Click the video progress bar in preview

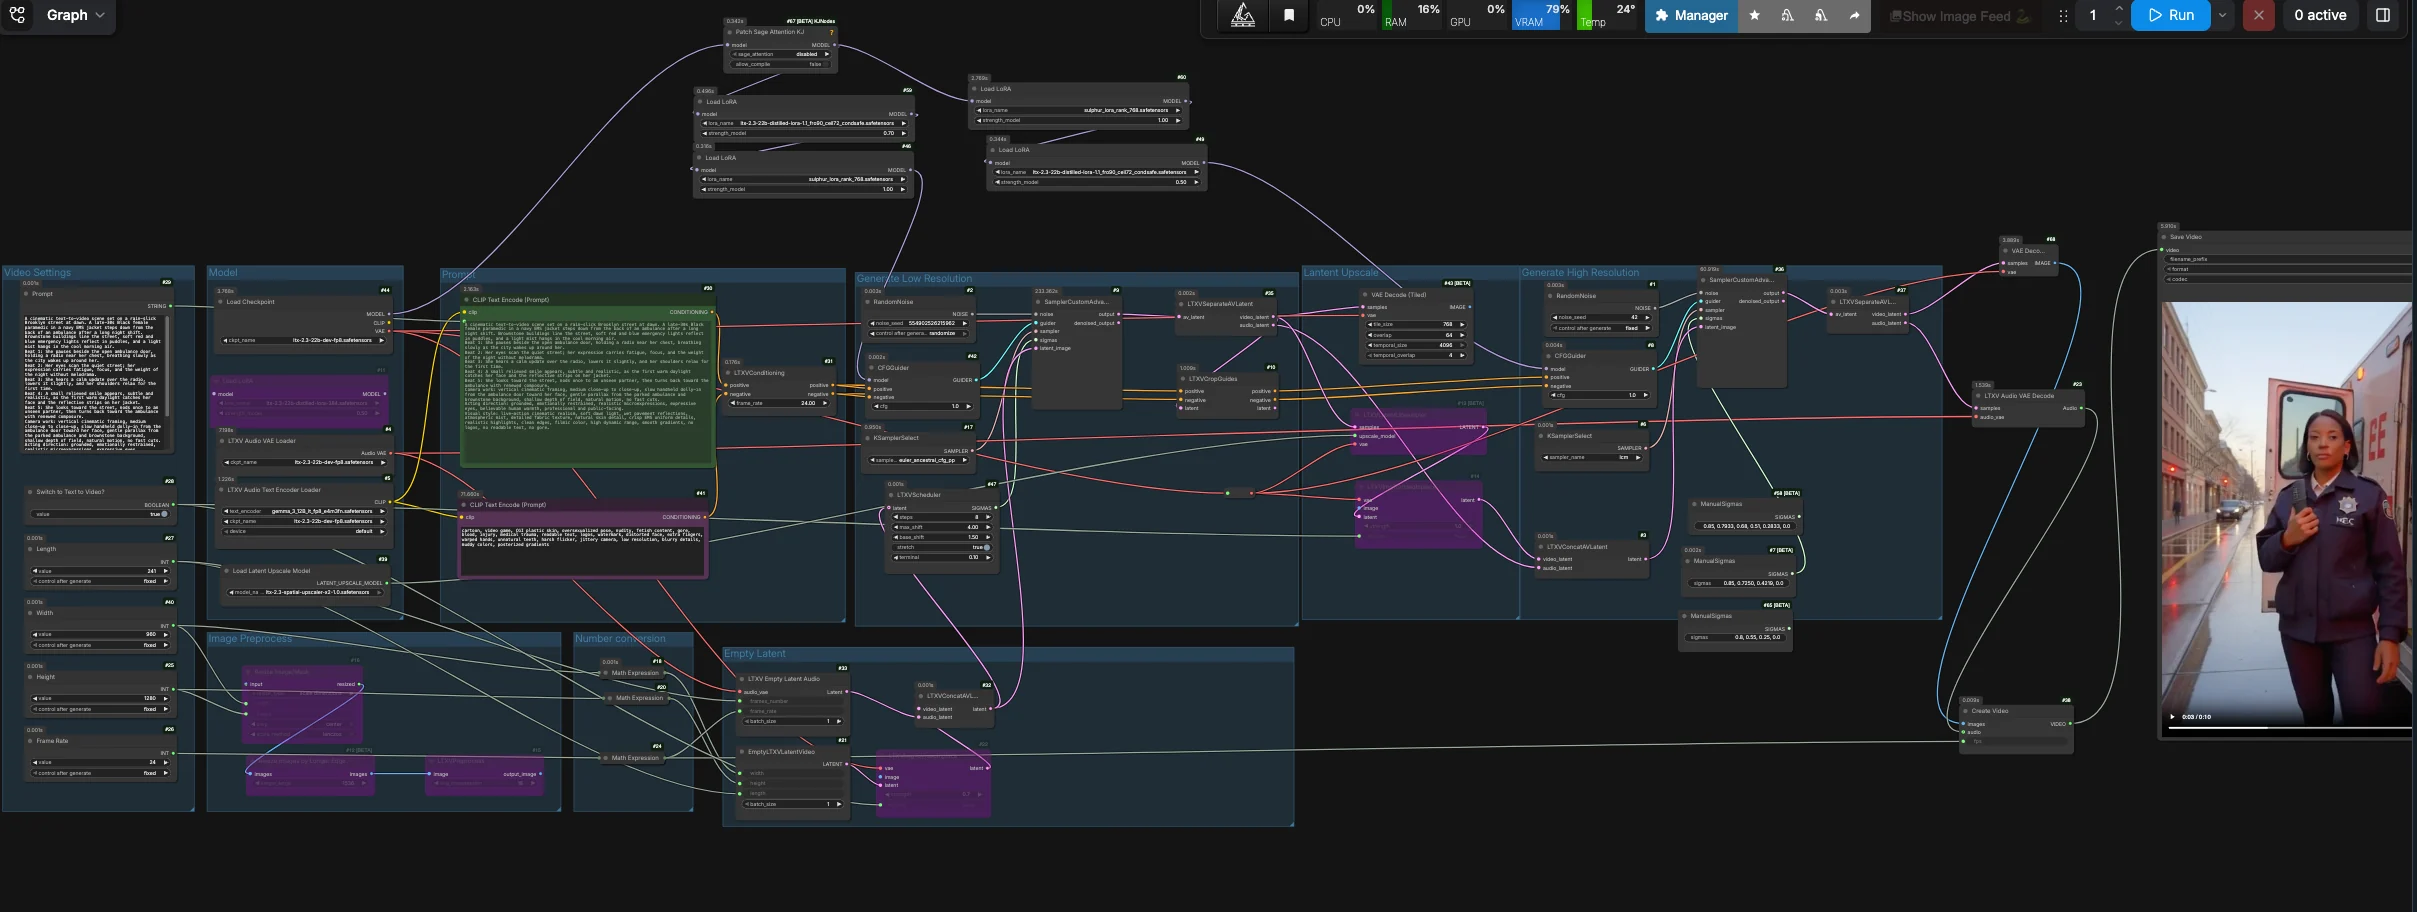[x=2290, y=728]
